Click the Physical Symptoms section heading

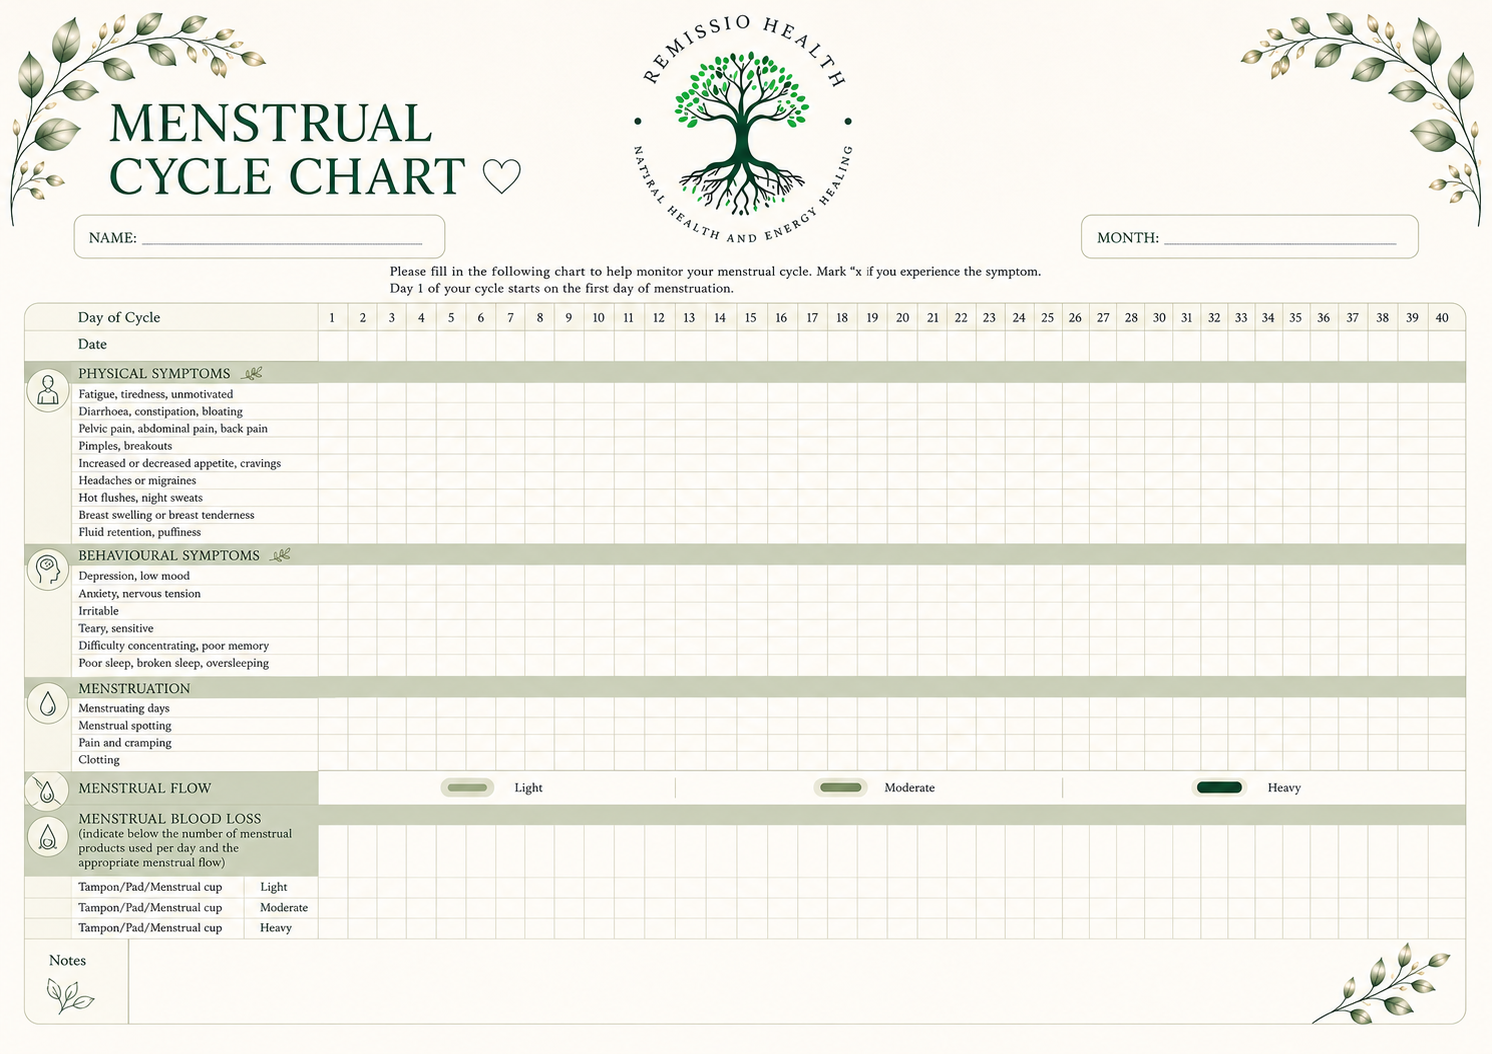point(154,373)
